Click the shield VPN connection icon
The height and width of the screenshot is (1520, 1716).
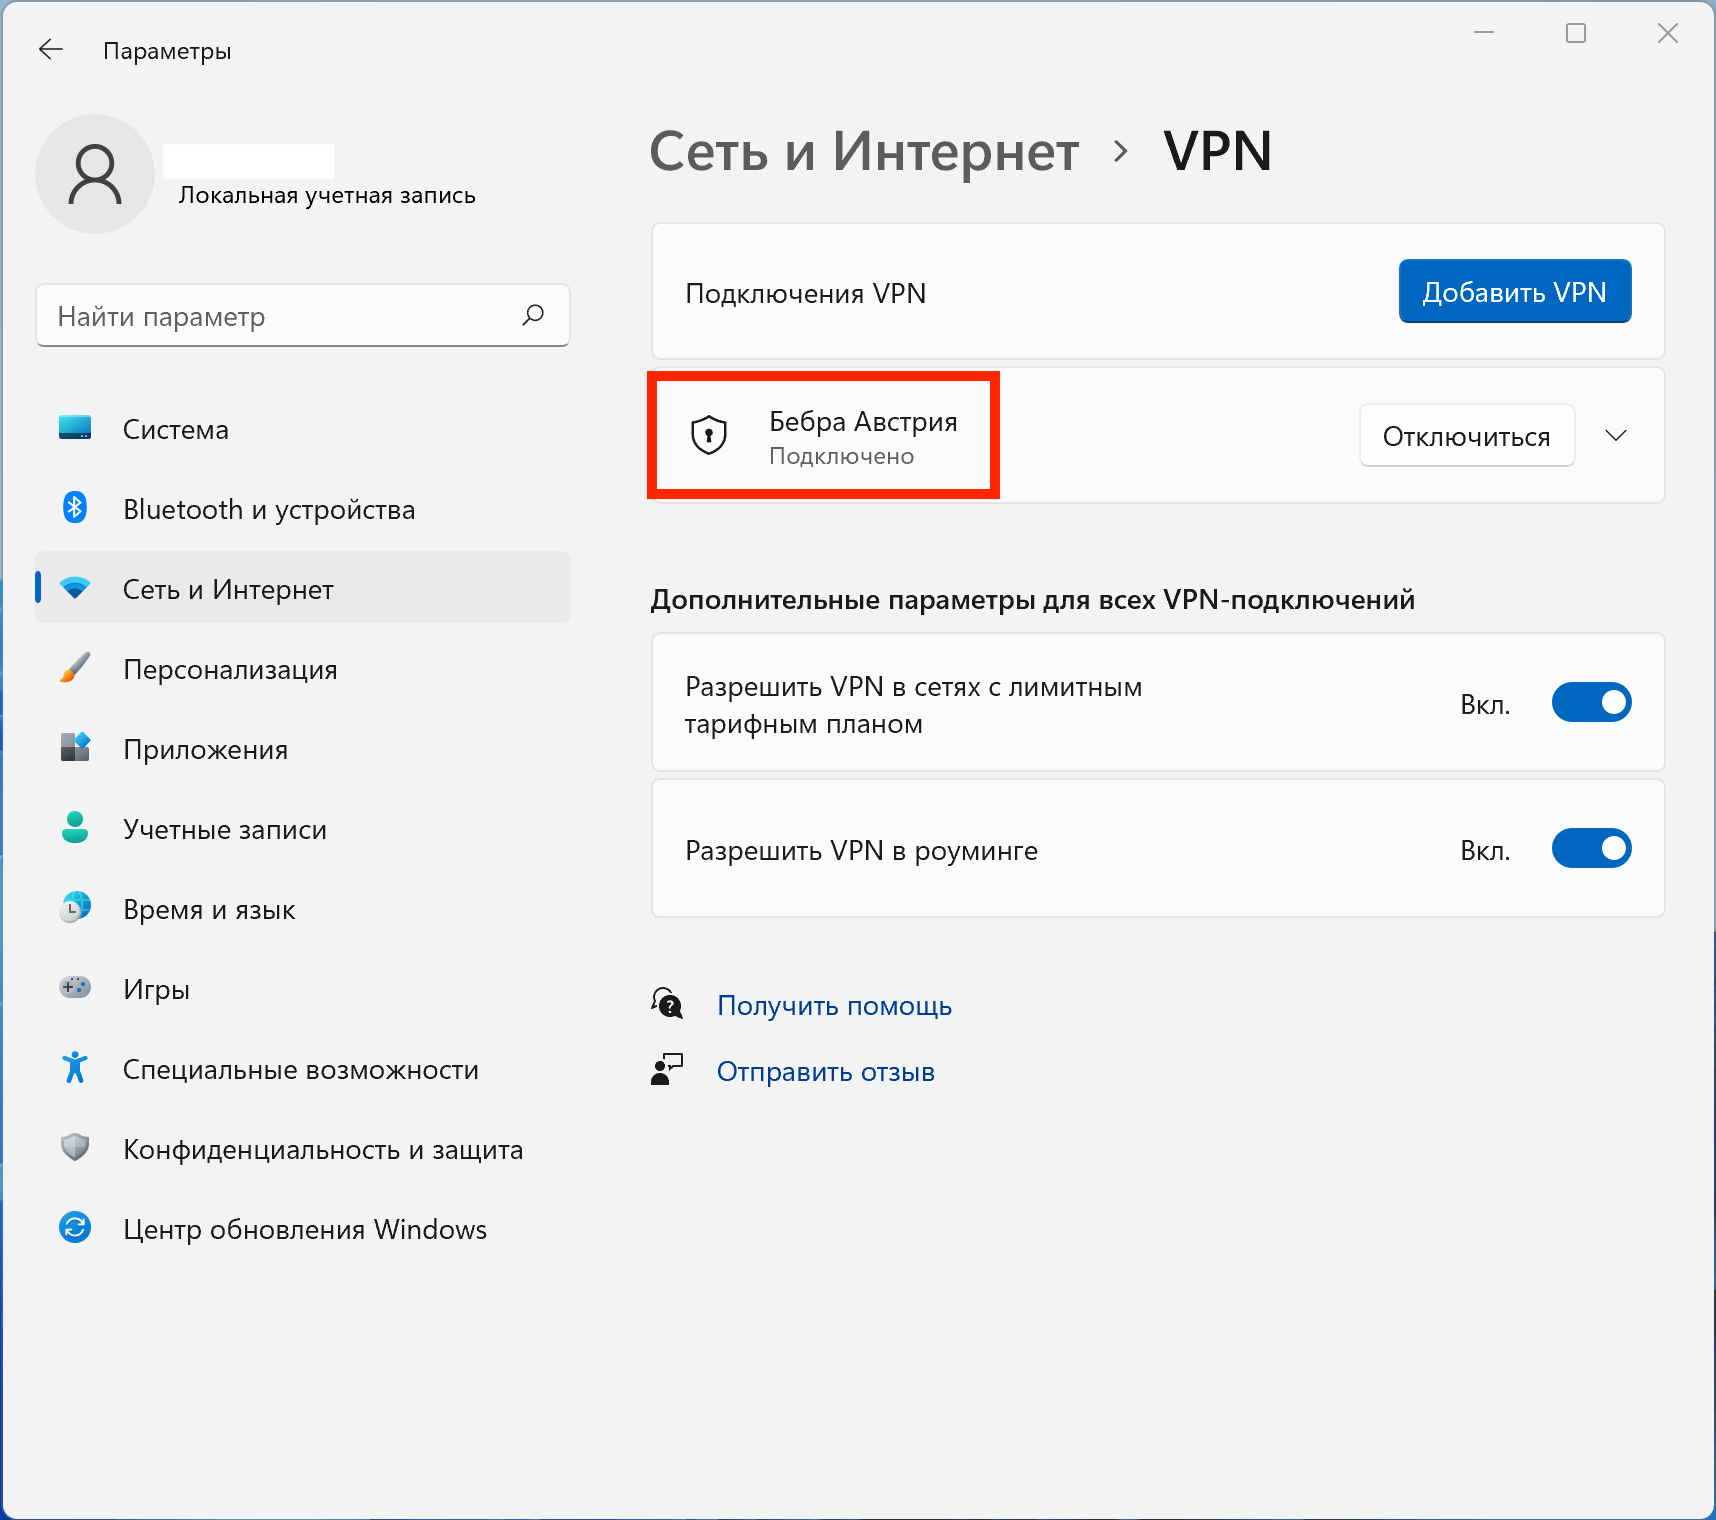(709, 436)
